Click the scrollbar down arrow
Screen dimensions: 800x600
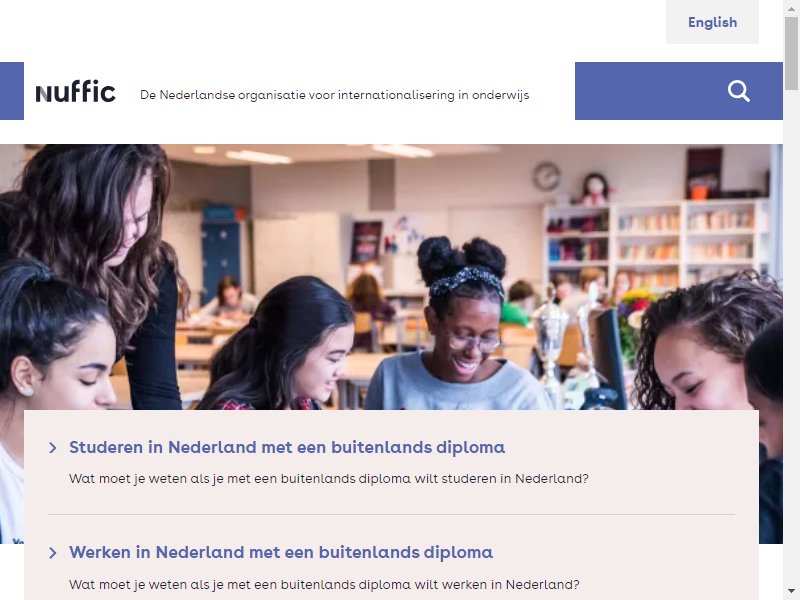(x=791, y=591)
